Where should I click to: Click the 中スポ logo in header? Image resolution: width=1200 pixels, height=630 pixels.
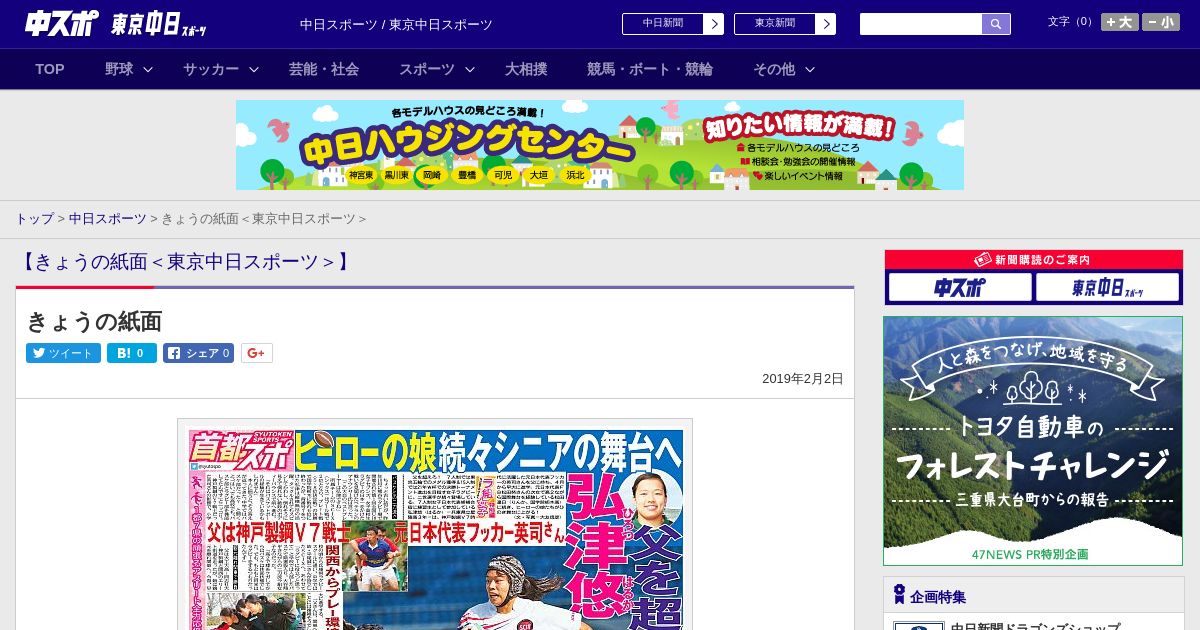pyautogui.click(x=62, y=23)
